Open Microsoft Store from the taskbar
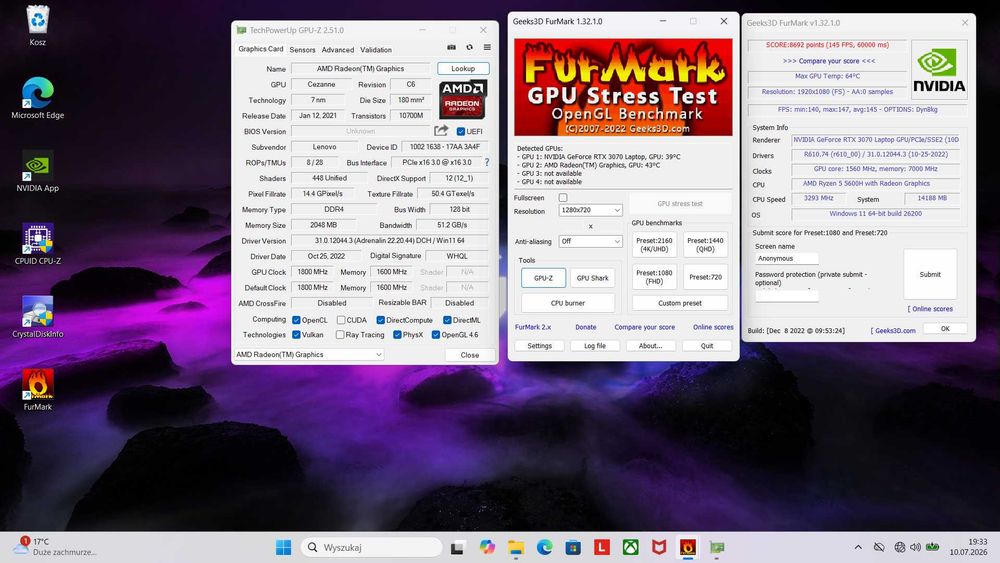The width and height of the screenshot is (1000, 563). pos(573,547)
